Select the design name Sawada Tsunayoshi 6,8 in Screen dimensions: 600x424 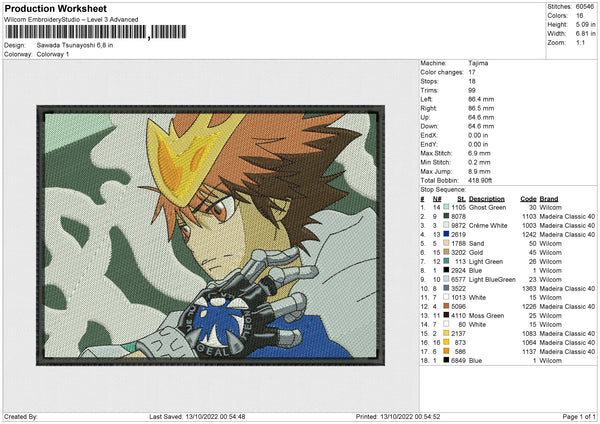75,45
